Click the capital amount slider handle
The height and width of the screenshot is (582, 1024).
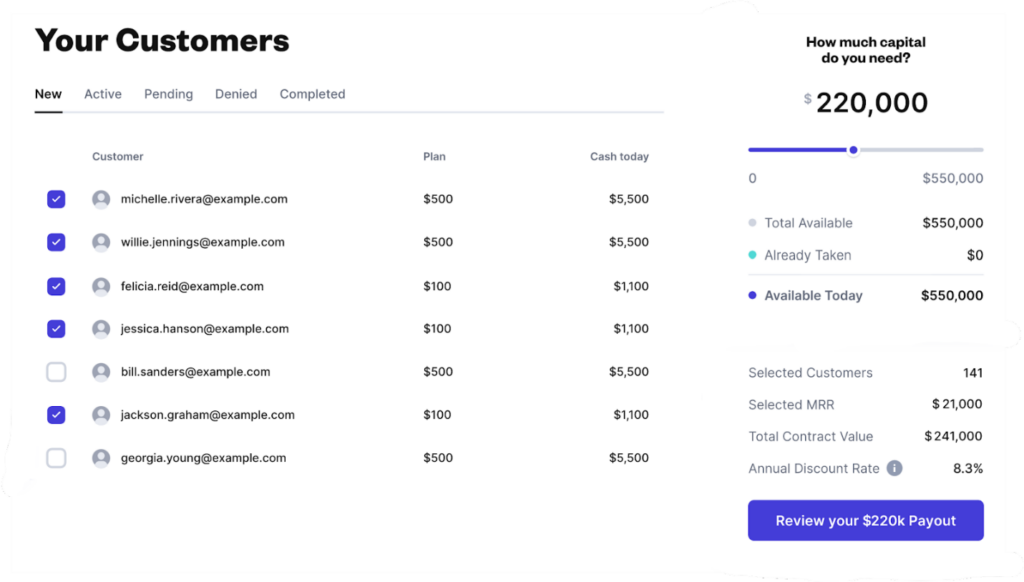point(853,150)
